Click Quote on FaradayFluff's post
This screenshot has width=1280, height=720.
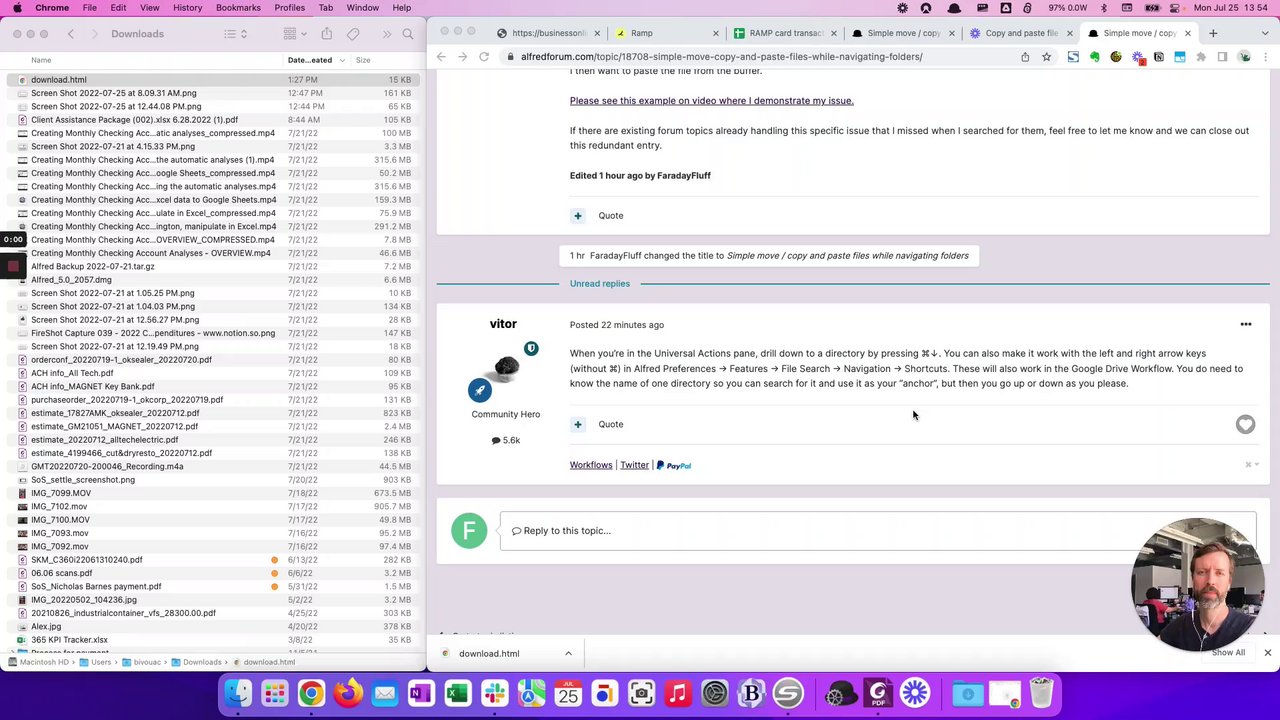tap(610, 216)
